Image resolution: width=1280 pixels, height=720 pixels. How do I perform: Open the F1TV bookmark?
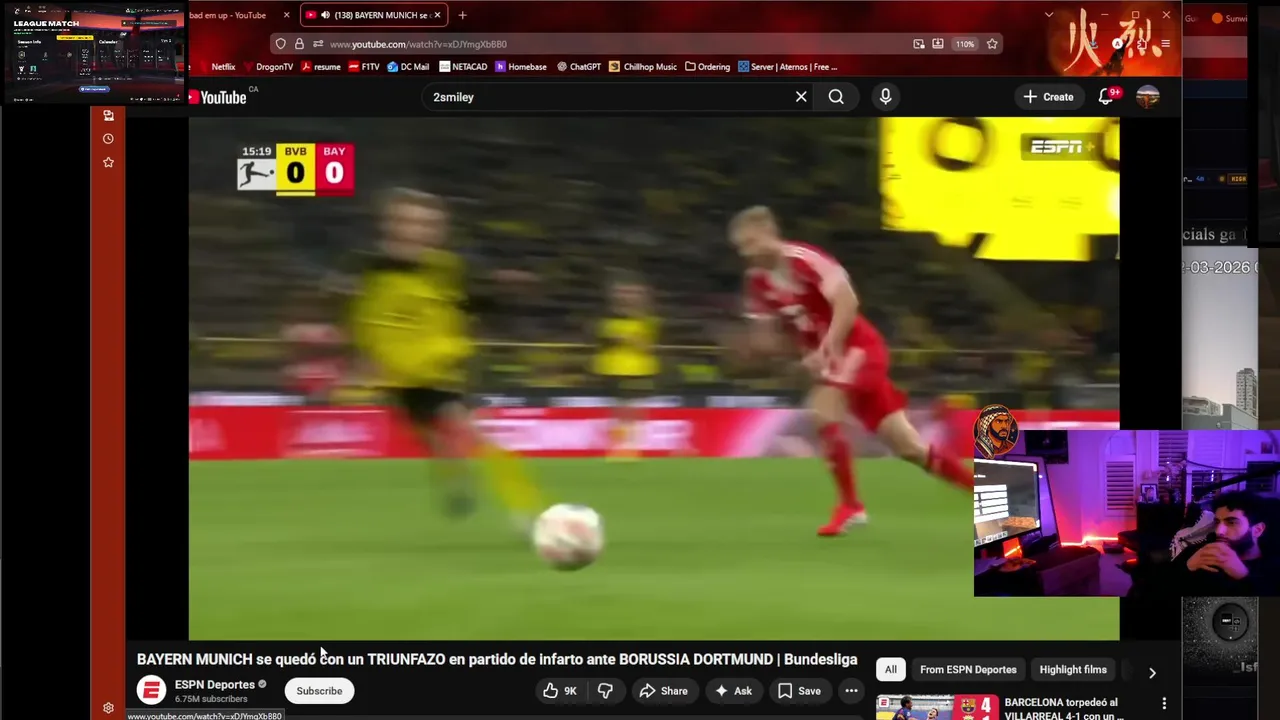(364, 67)
